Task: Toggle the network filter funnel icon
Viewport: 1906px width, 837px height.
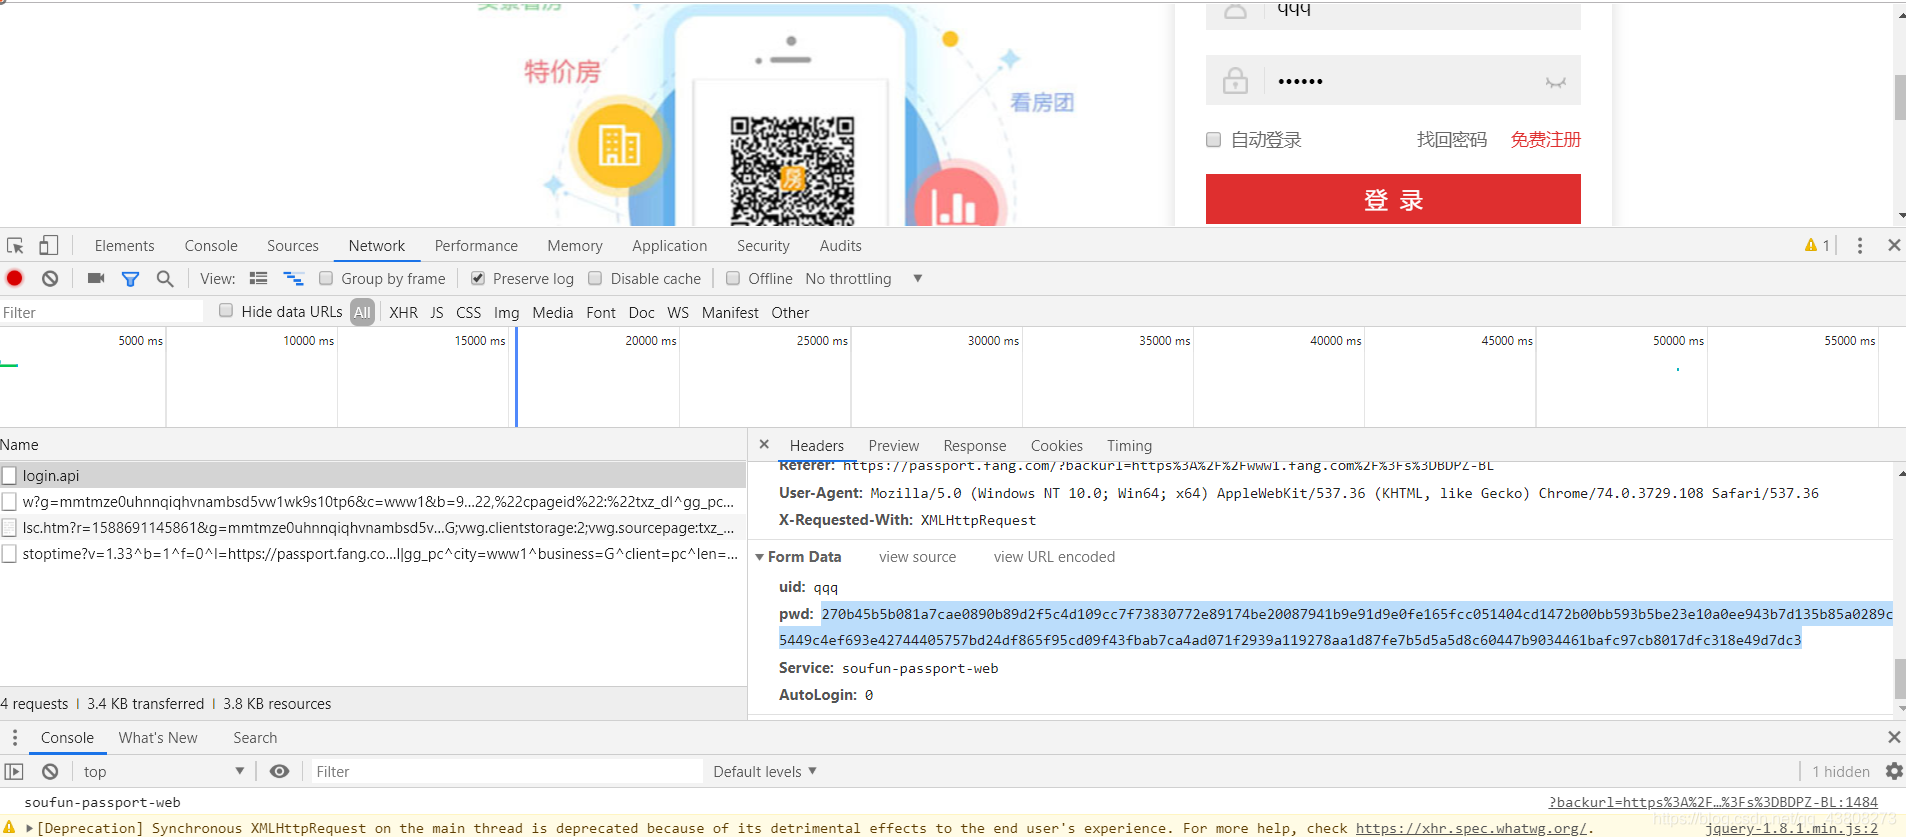Action: coord(130,279)
